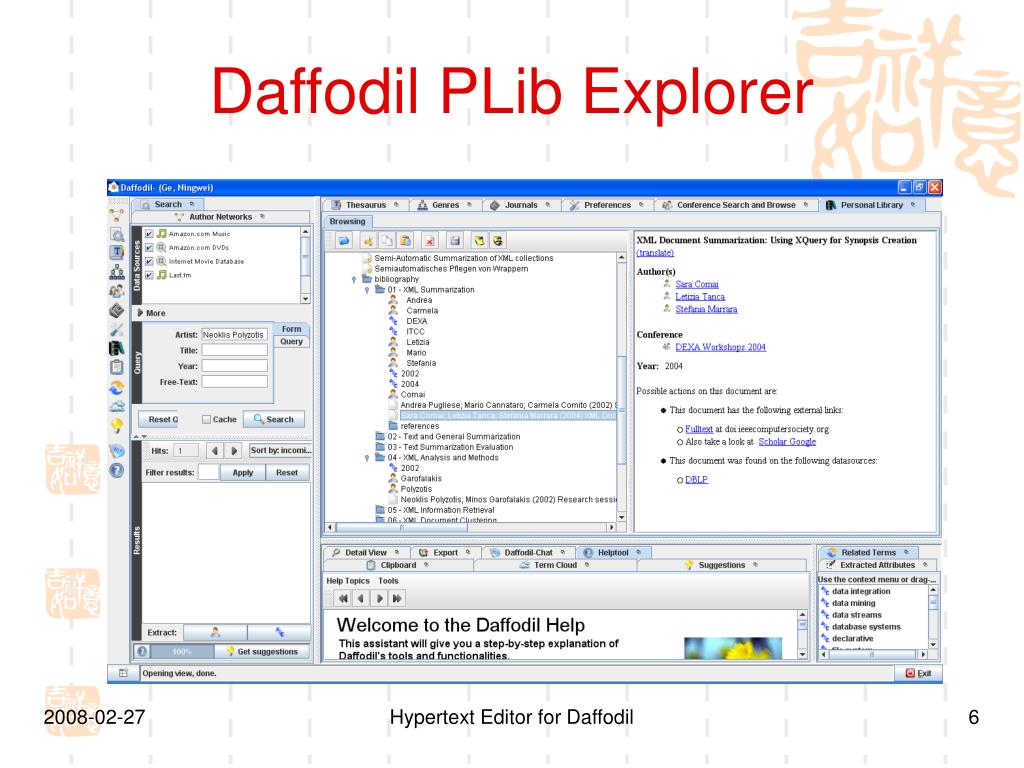Select the references folder in tree

click(x=414, y=426)
